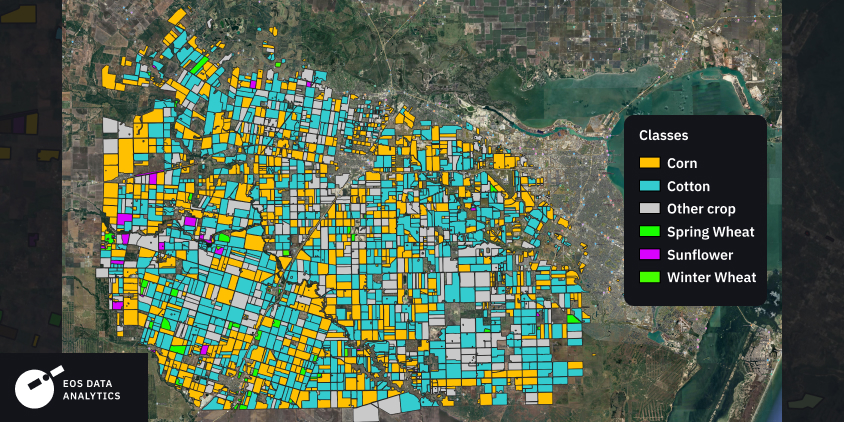Select the Cotton legend label
Viewport: 844px width, 422px height.
pyautogui.click(x=688, y=186)
